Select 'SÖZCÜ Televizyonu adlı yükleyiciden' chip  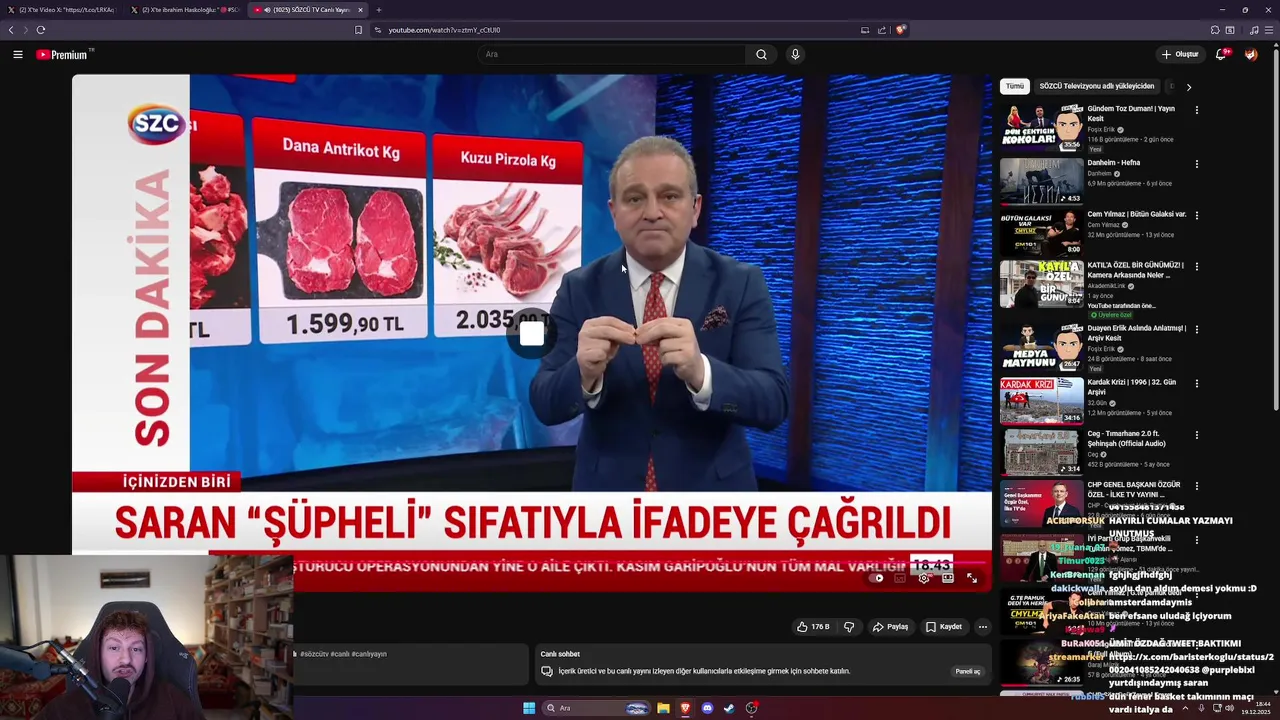pyautogui.click(x=1096, y=86)
